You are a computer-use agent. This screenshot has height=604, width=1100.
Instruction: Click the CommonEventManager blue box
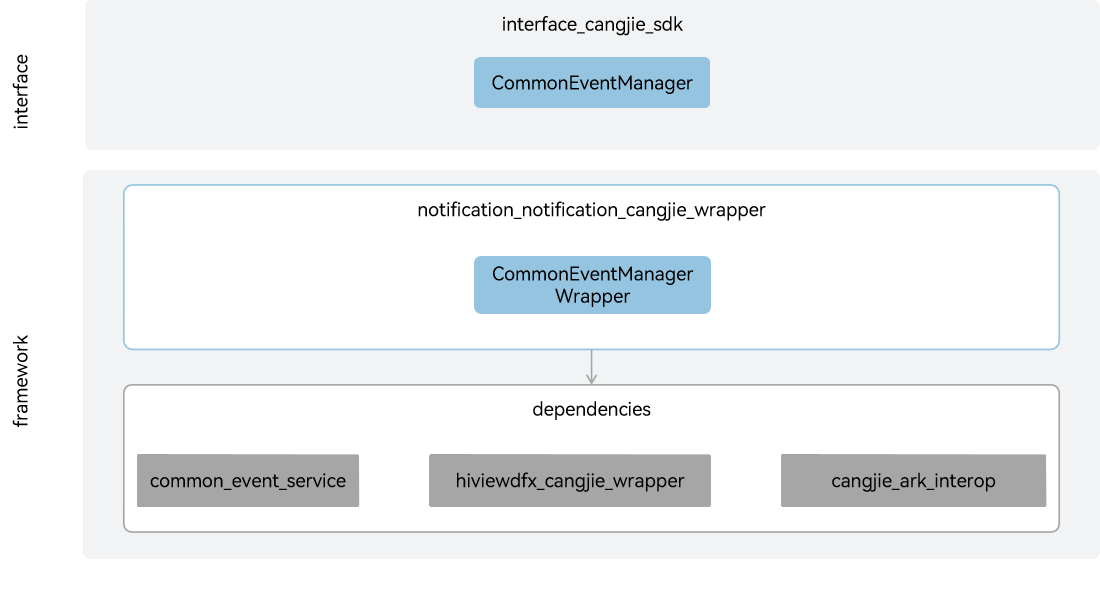coord(591,83)
